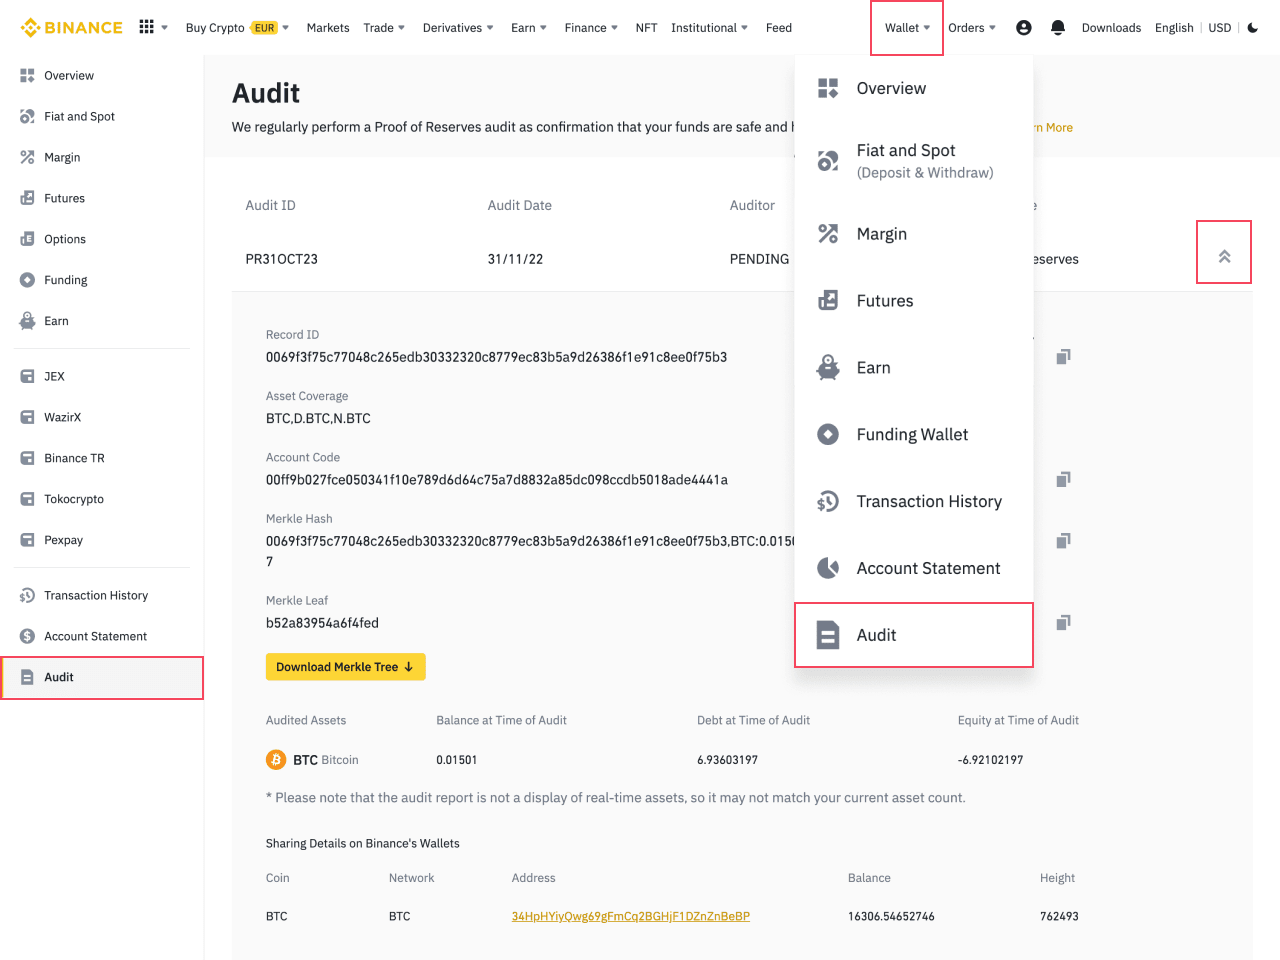
Task: Open the BTC wallet address link
Action: [x=631, y=916]
